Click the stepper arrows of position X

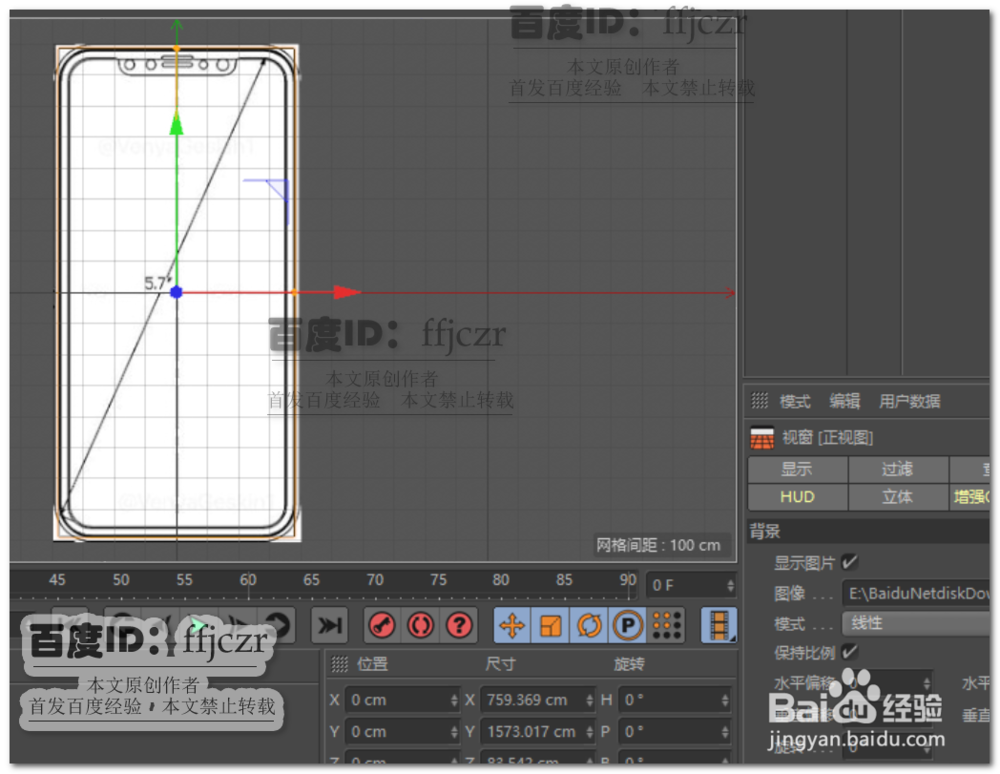pyautogui.click(x=454, y=700)
